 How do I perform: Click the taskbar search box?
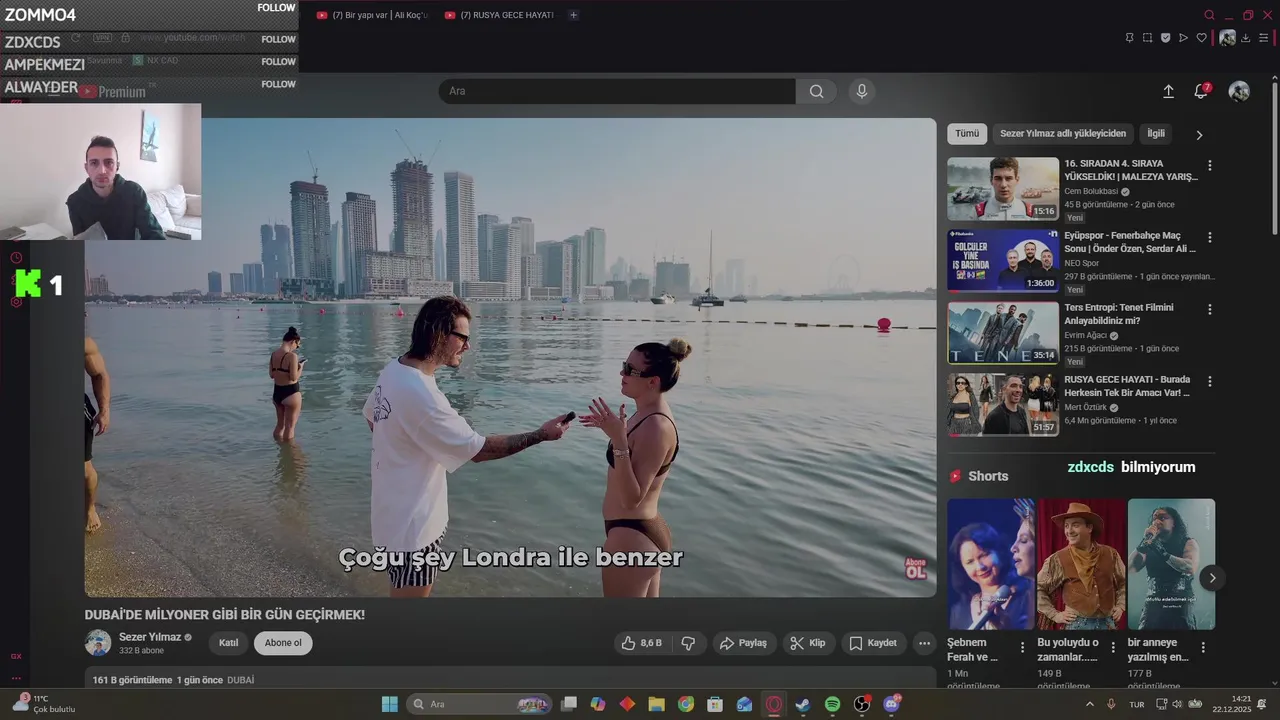point(479,704)
